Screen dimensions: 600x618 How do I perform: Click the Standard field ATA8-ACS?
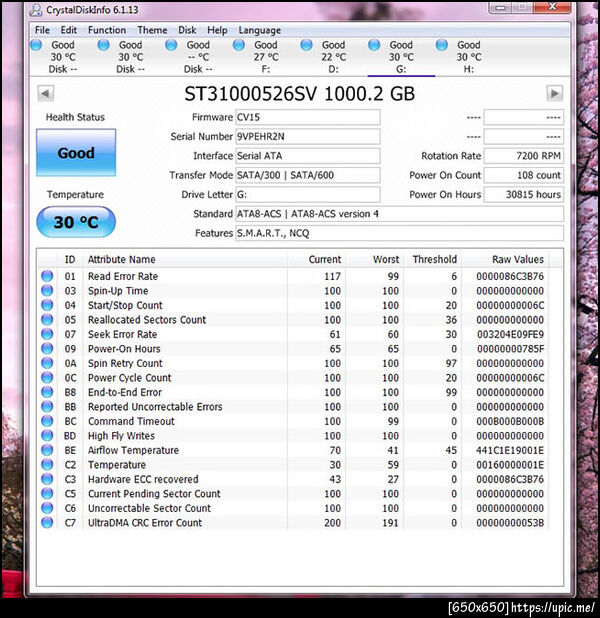399,214
